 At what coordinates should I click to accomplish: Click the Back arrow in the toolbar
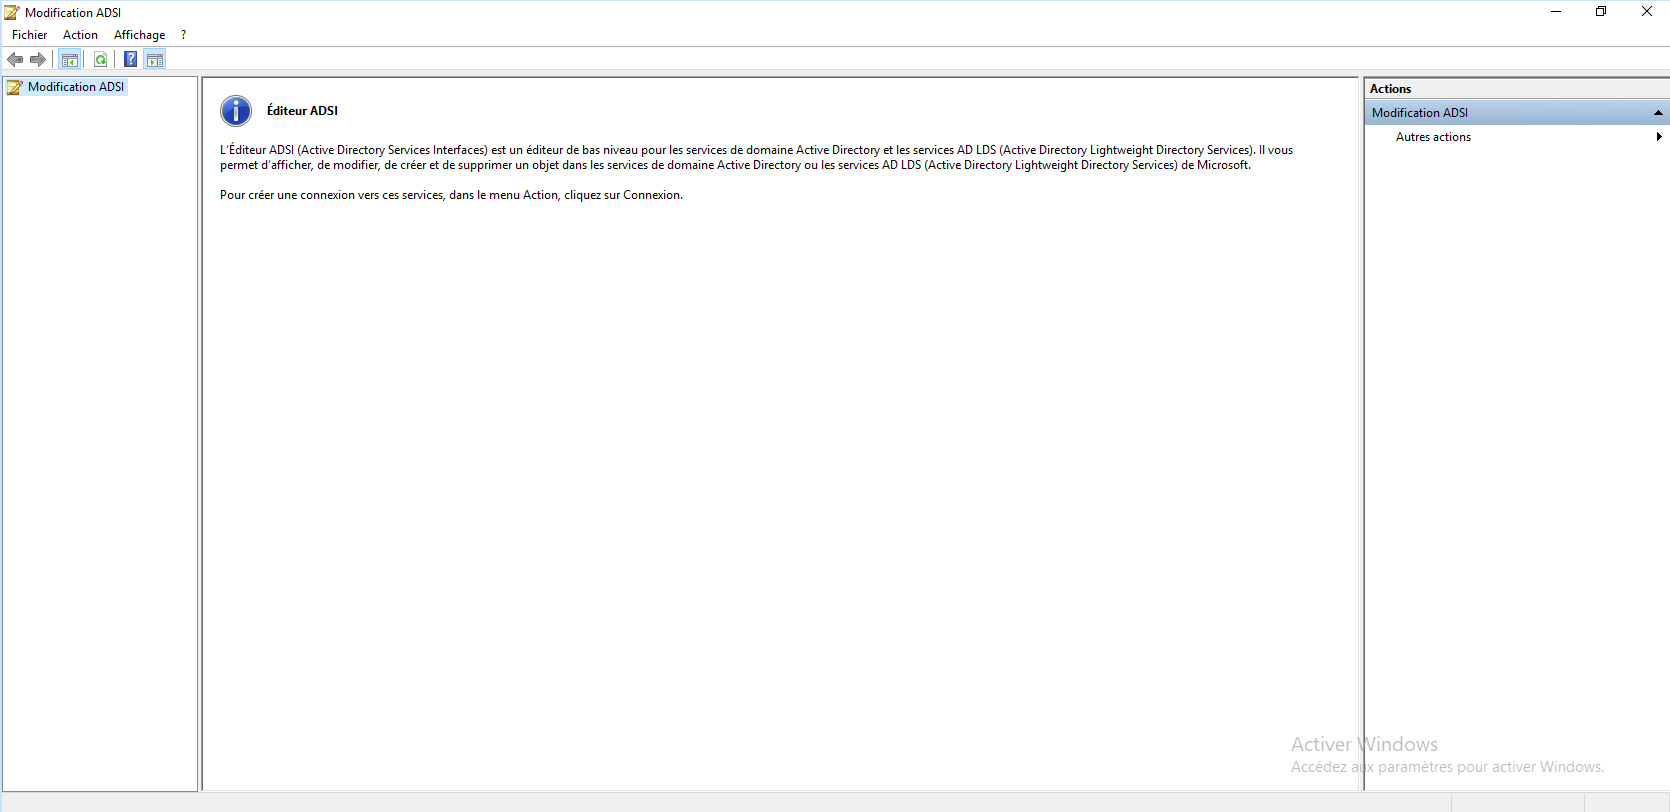[x=15, y=60]
